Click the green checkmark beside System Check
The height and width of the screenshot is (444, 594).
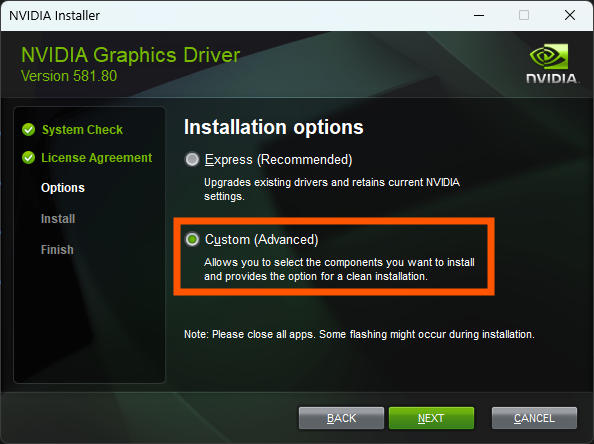pyautogui.click(x=28, y=130)
